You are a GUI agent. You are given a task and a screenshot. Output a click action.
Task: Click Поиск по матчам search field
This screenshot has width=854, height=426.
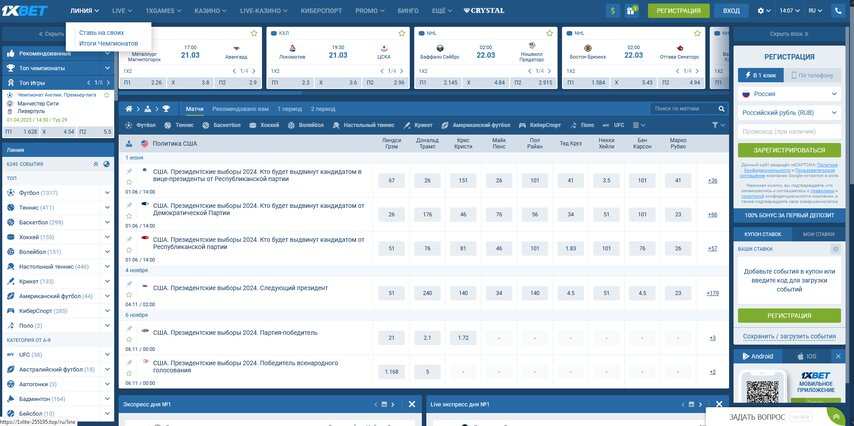[x=685, y=109]
